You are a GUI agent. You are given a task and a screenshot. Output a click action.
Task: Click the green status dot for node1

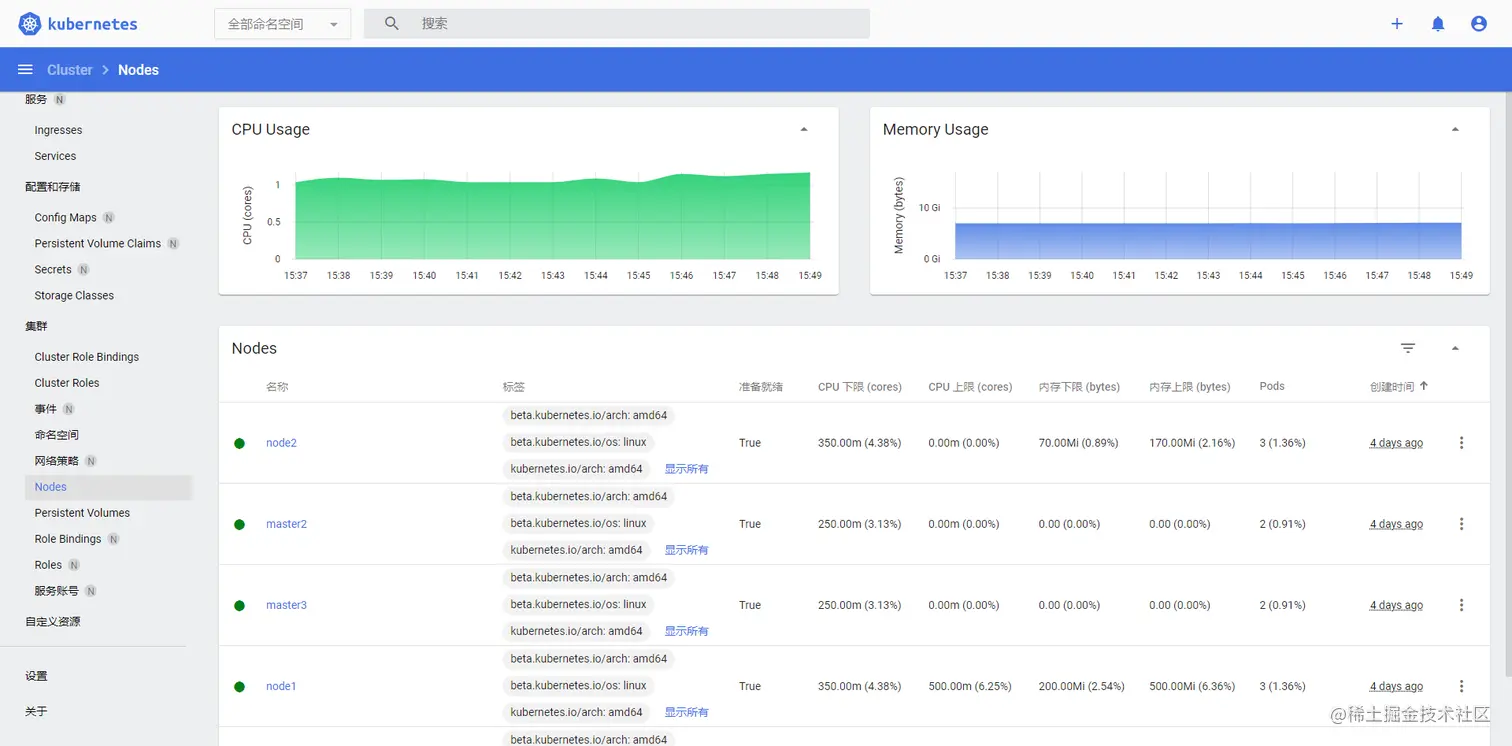tap(240, 686)
